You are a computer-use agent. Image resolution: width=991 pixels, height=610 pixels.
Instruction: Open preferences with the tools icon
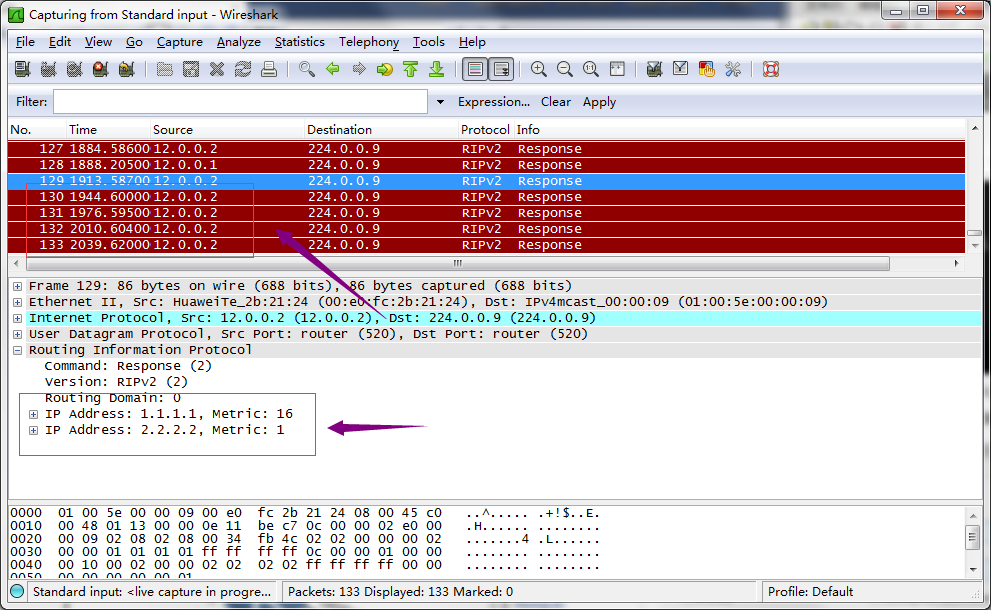click(x=733, y=69)
